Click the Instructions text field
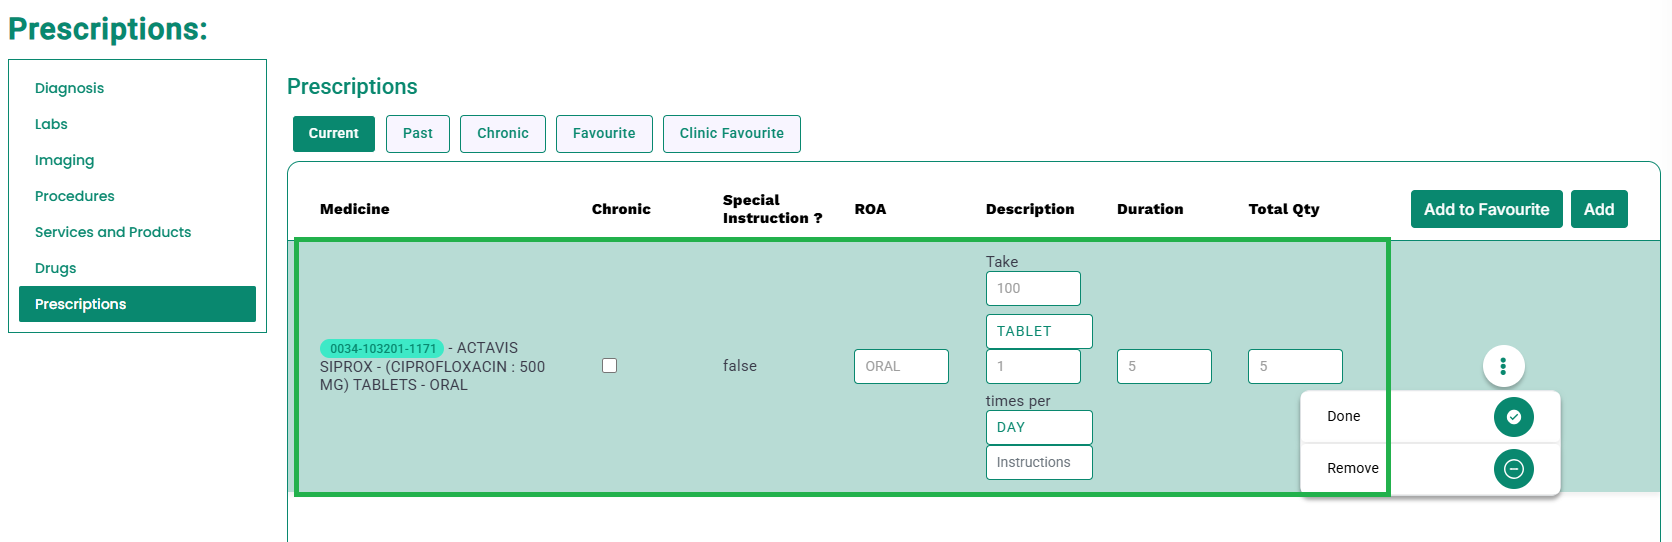This screenshot has height=542, width=1672. [x=1039, y=462]
